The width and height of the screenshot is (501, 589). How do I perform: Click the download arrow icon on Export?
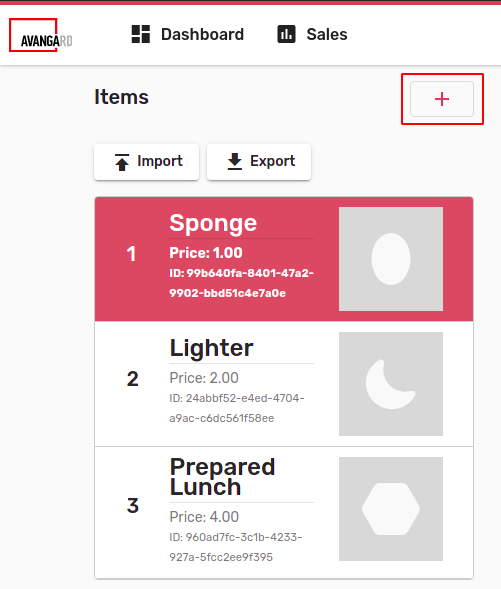[x=235, y=162]
